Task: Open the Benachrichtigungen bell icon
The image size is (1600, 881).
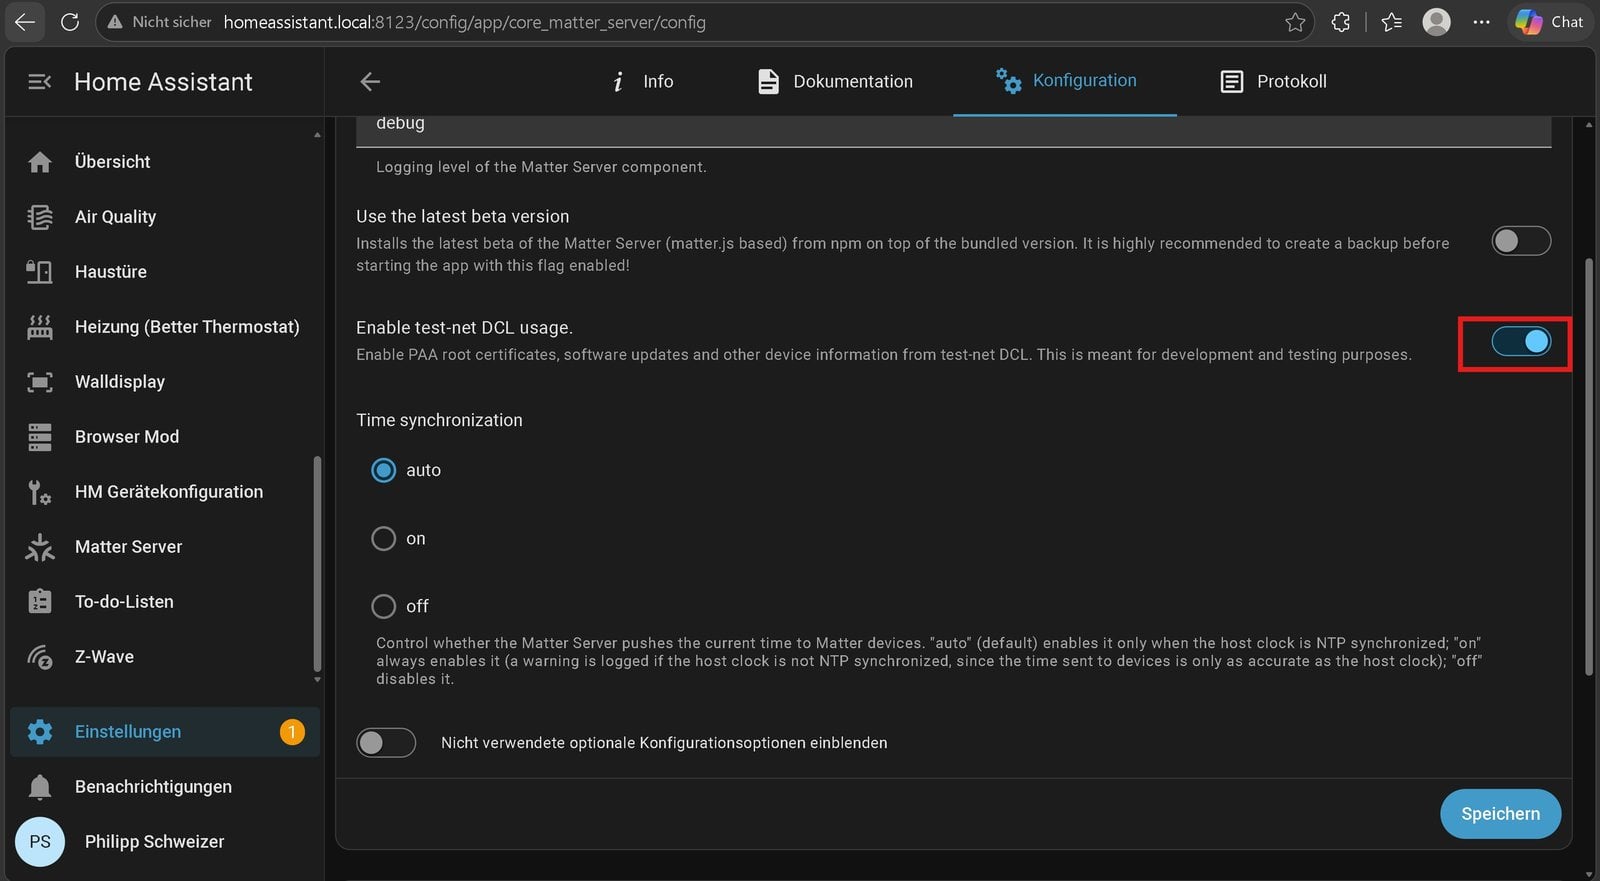Action: pos(40,787)
